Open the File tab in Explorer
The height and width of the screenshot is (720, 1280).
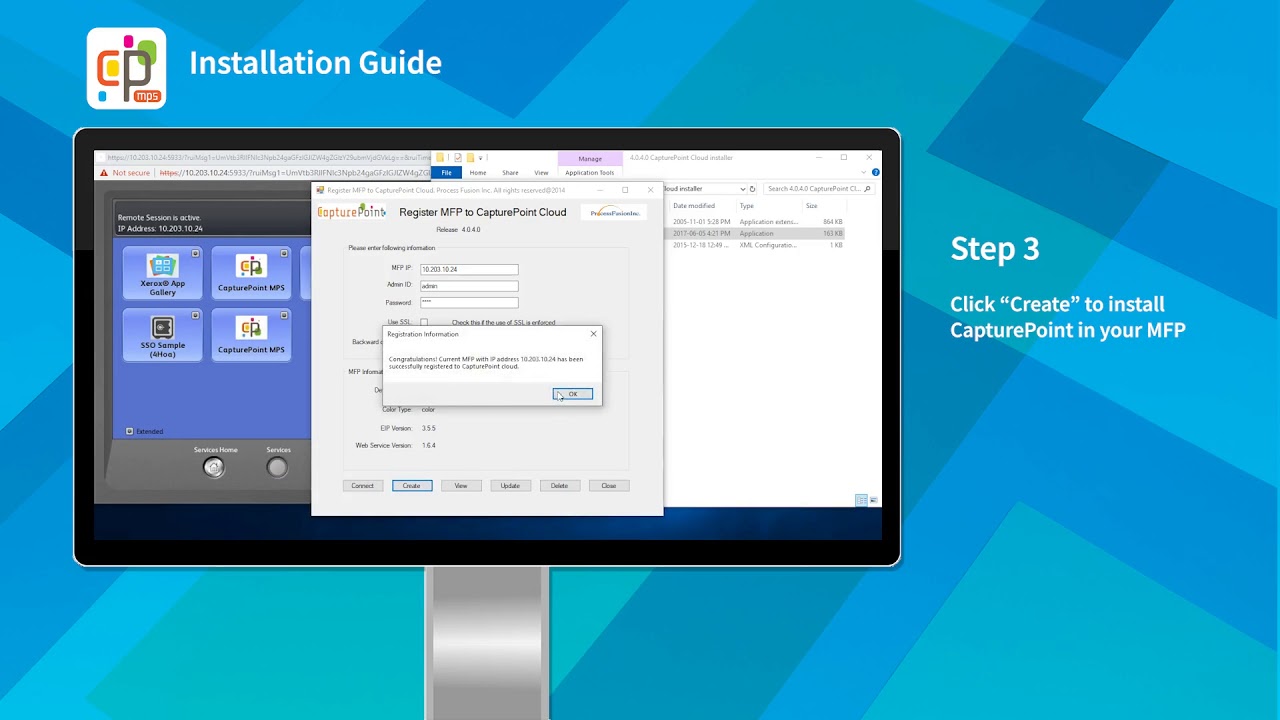(446, 173)
